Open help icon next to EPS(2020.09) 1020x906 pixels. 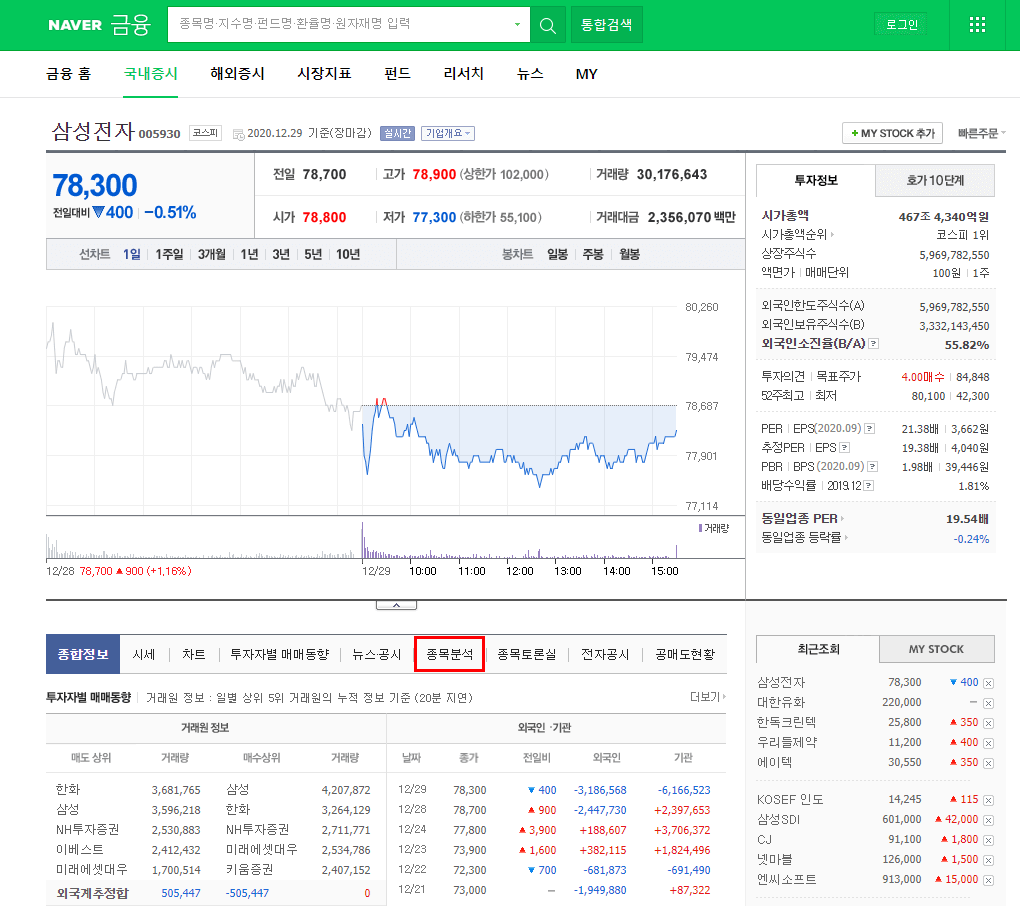(869, 429)
